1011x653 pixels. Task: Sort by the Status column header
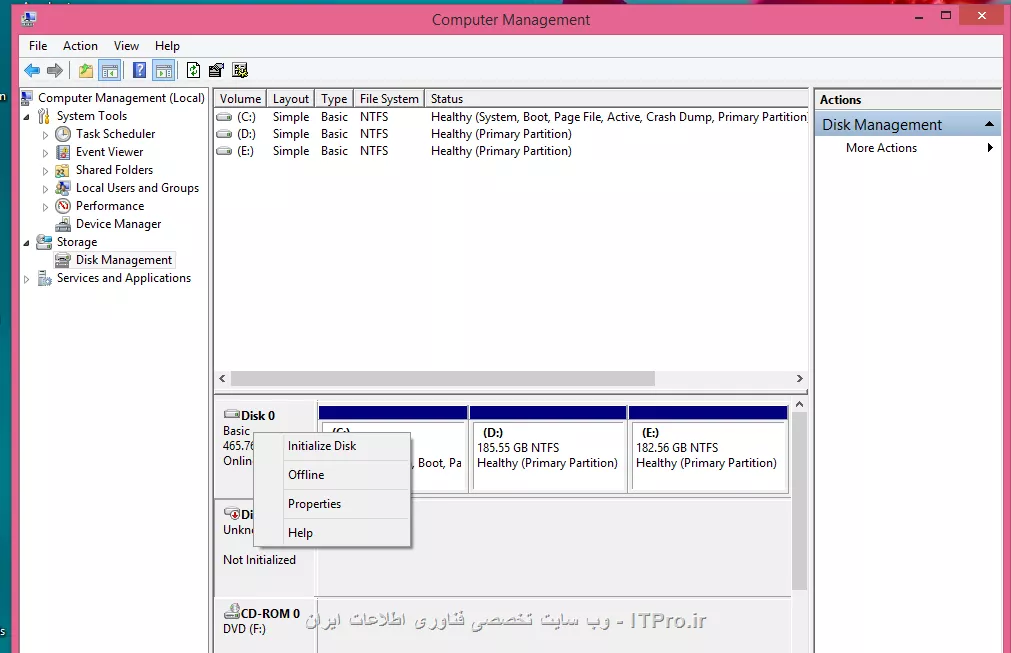pos(616,99)
